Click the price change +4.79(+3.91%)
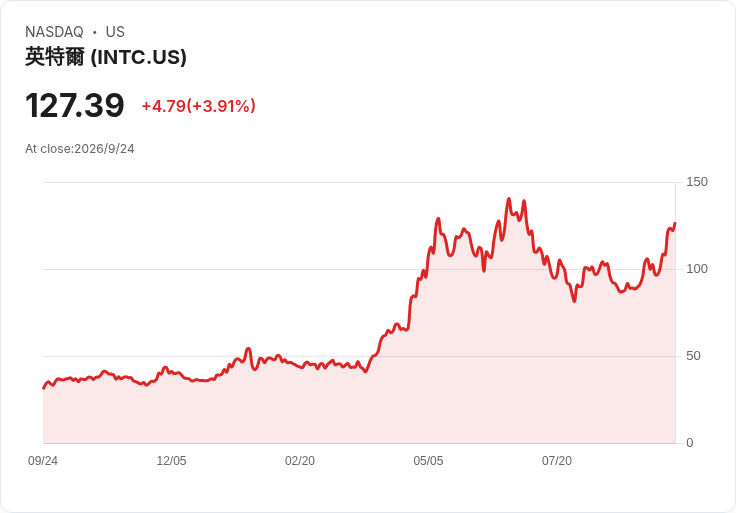This screenshot has height=513, width=736. point(199,106)
